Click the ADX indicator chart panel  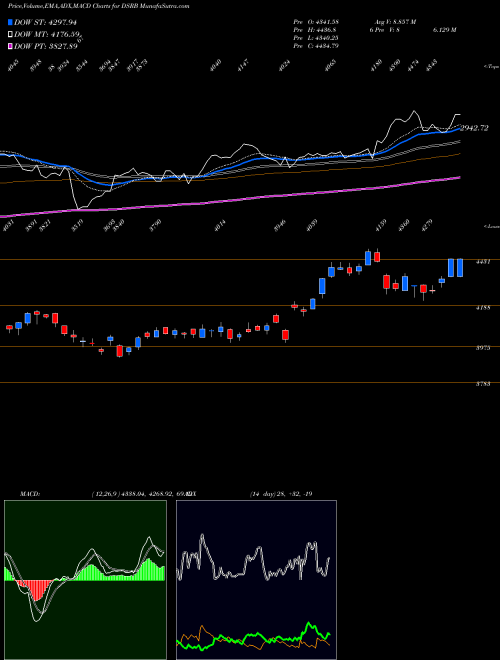pyautogui.click(x=256, y=580)
